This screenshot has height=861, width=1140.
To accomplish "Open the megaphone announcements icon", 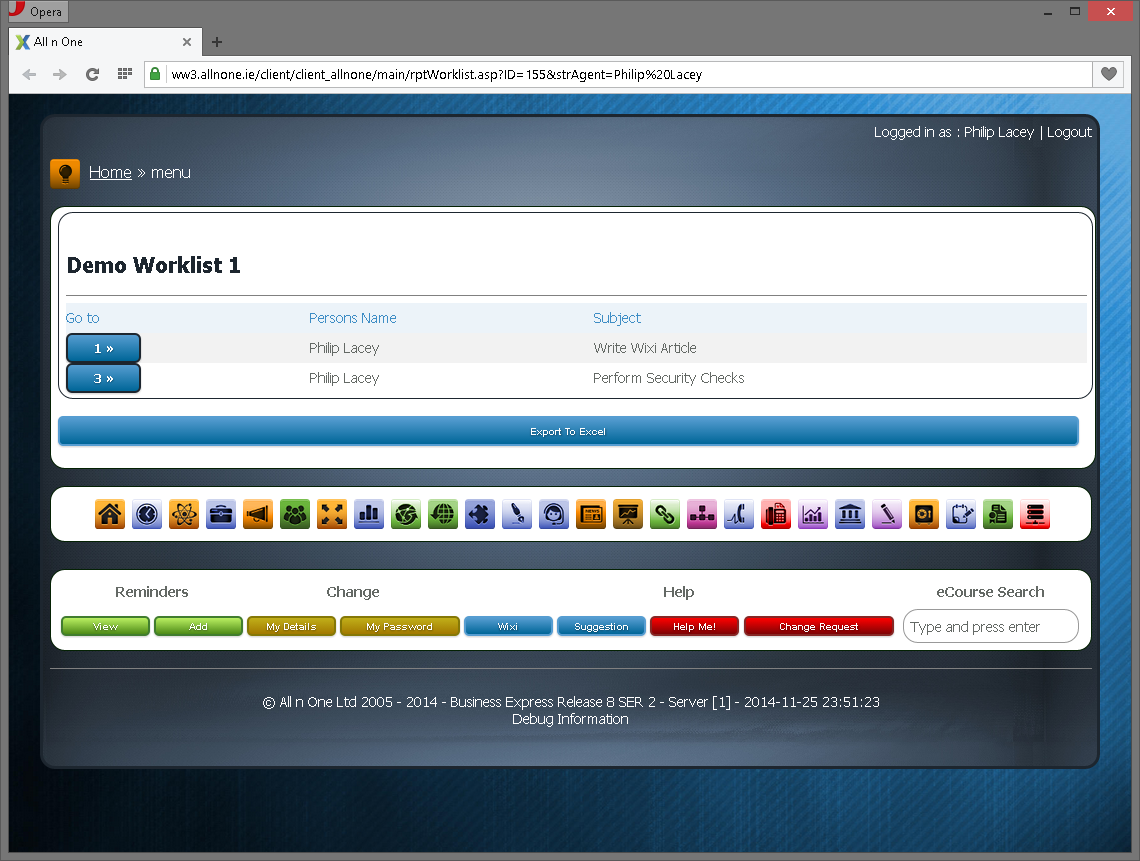I will pos(258,514).
